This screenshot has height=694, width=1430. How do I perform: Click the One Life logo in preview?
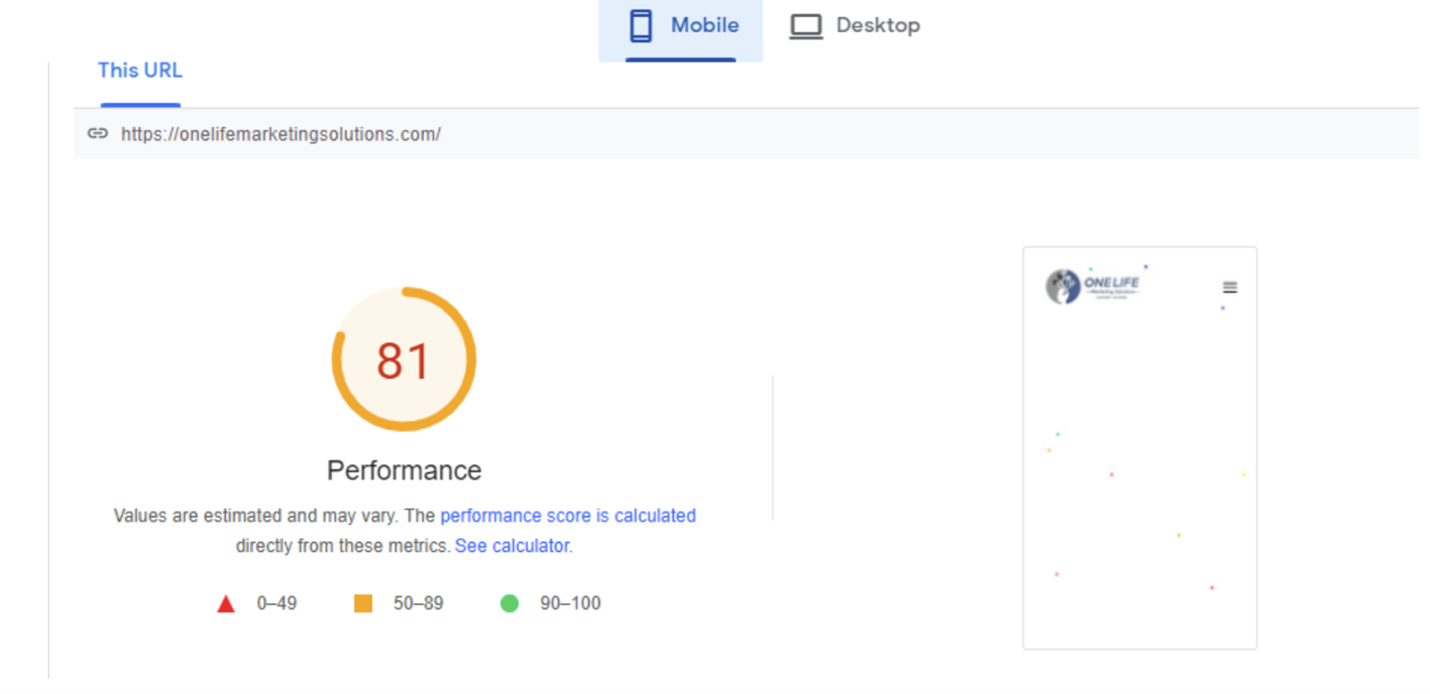click(x=1093, y=286)
